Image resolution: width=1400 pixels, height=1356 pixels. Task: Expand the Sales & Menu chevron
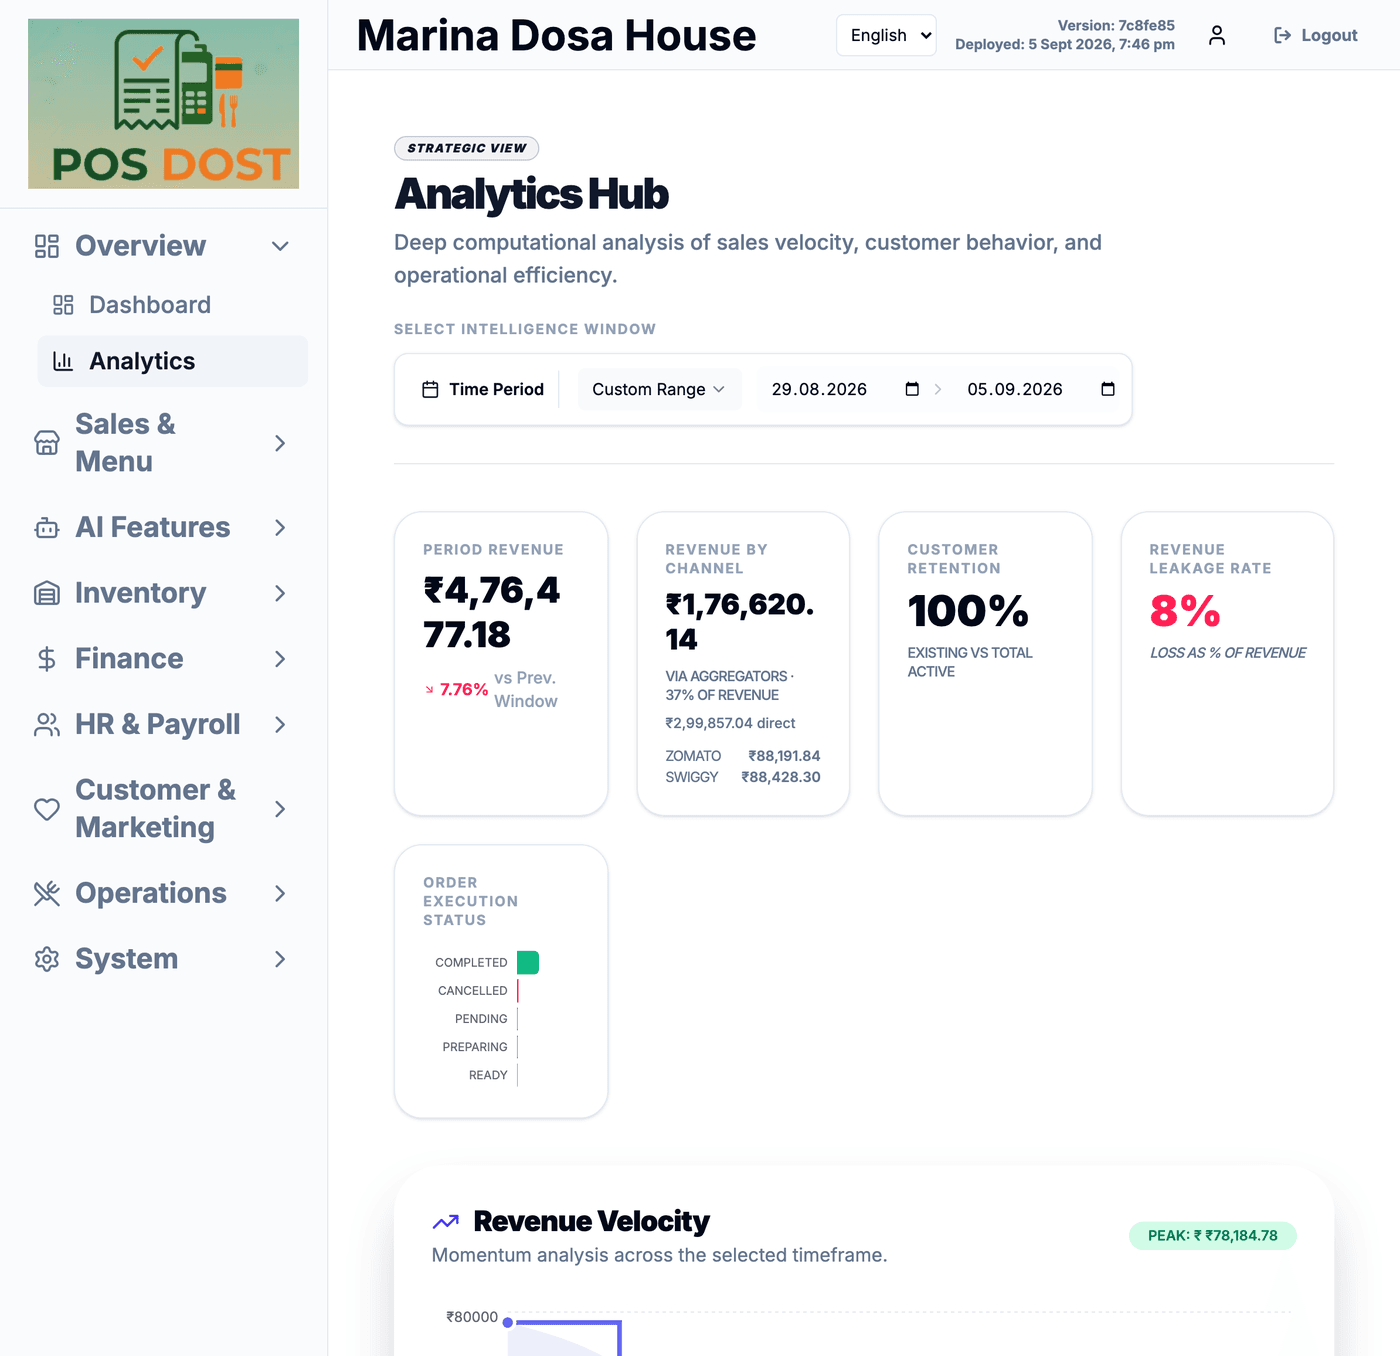pyautogui.click(x=280, y=443)
